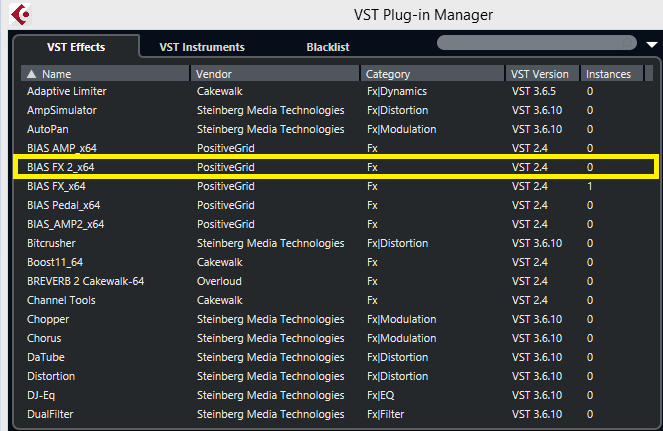This screenshot has height=431, width=663.
Task: Select the BIAS AMP_x64 plug-in
Action: pyautogui.click(x=336, y=148)
